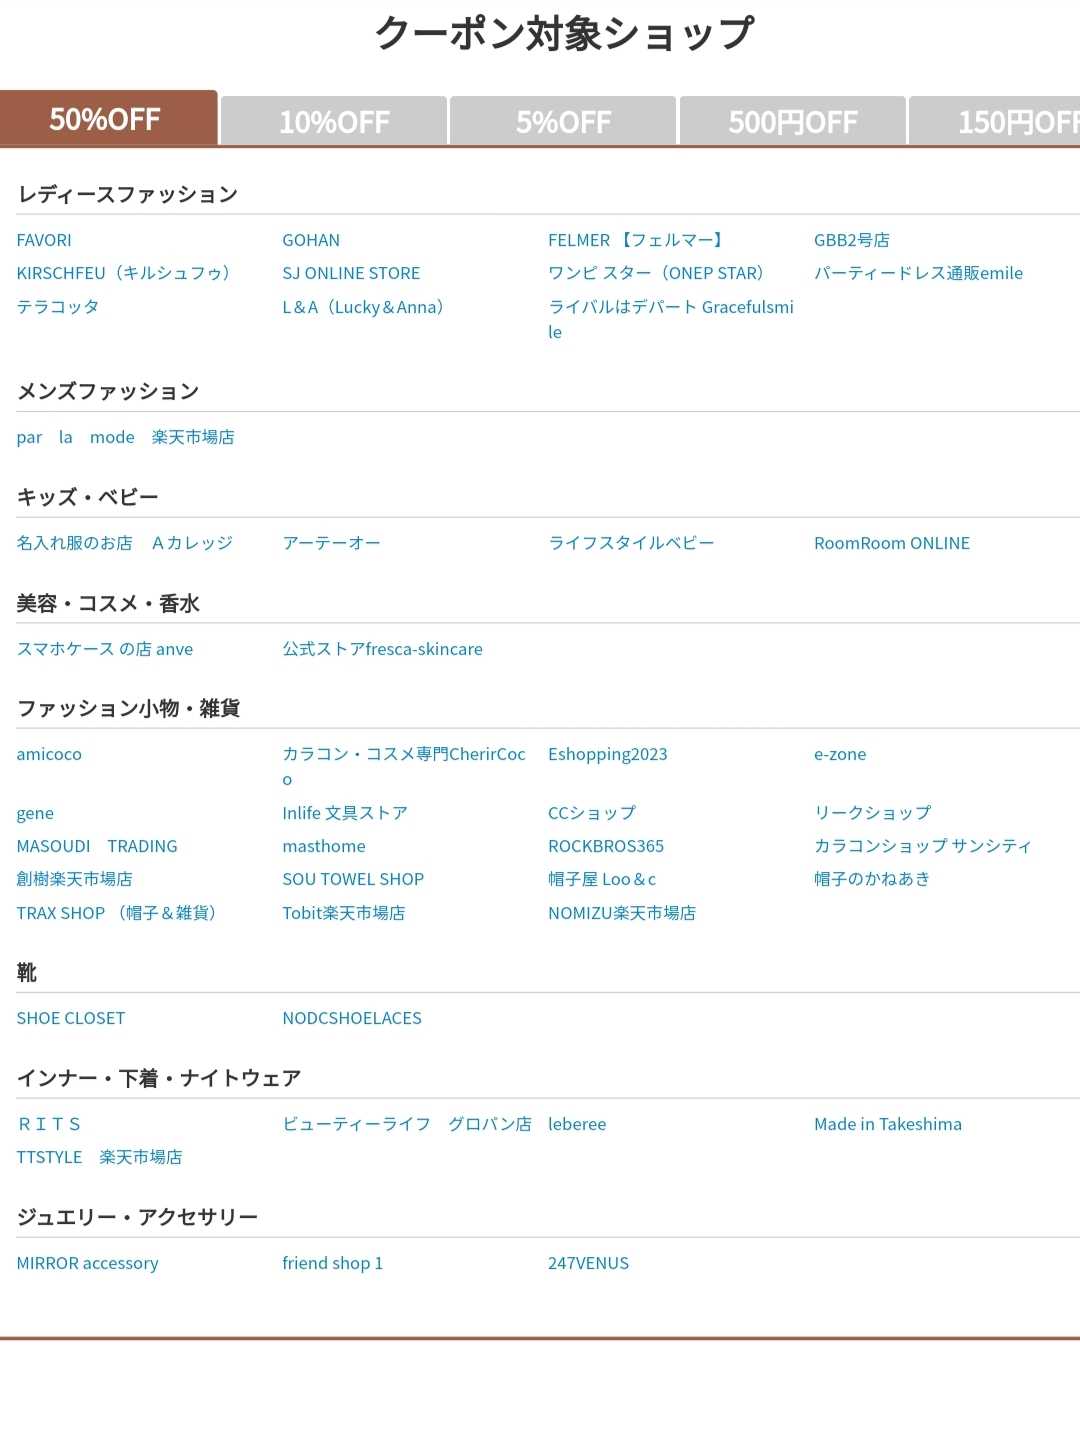Image resolution: width=1080 pixels, height=1440 pixels.
Task: Click the 247VENUS shop link
Action: [588, 1263]
